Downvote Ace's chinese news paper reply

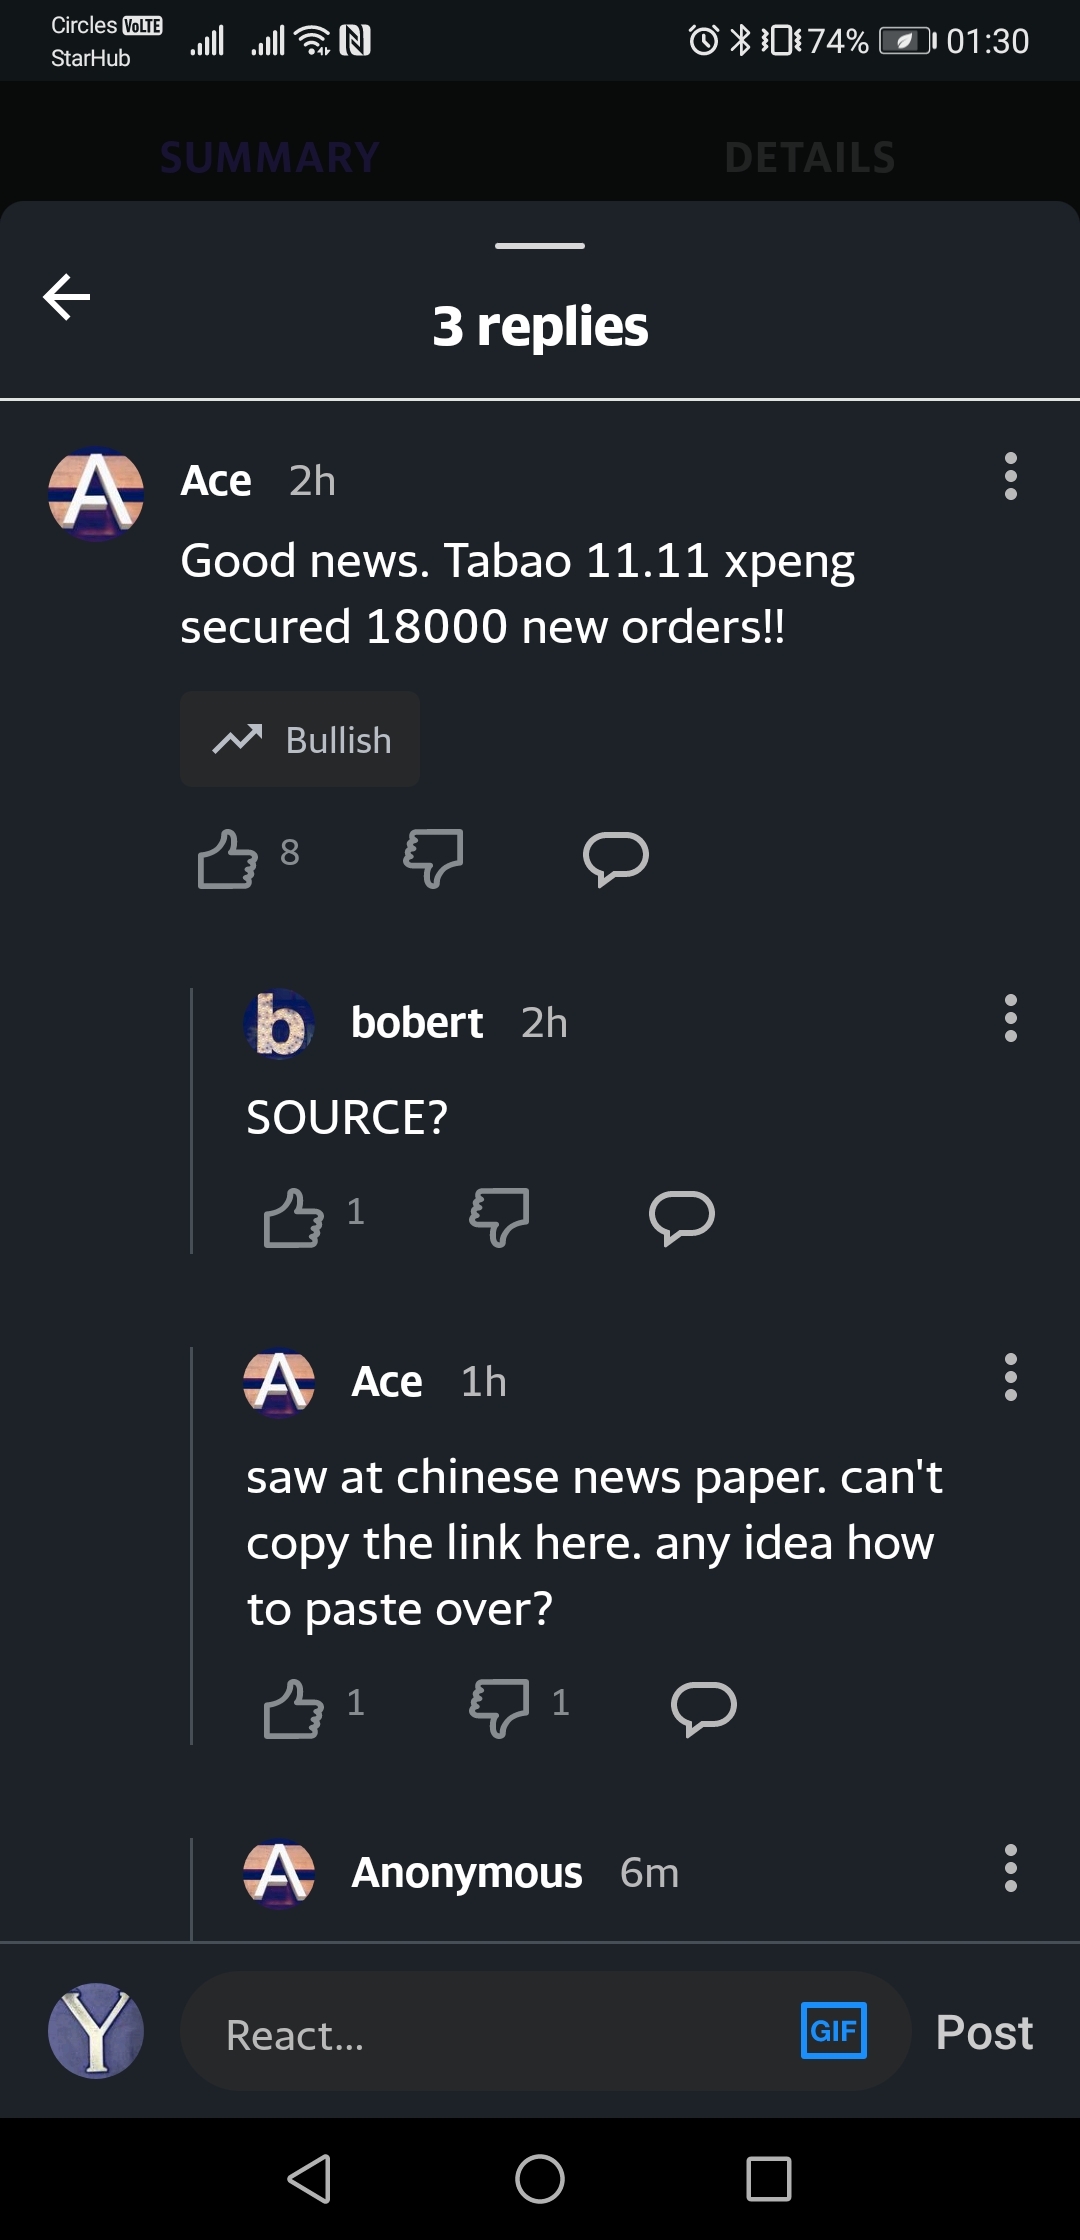[499, 1708]
